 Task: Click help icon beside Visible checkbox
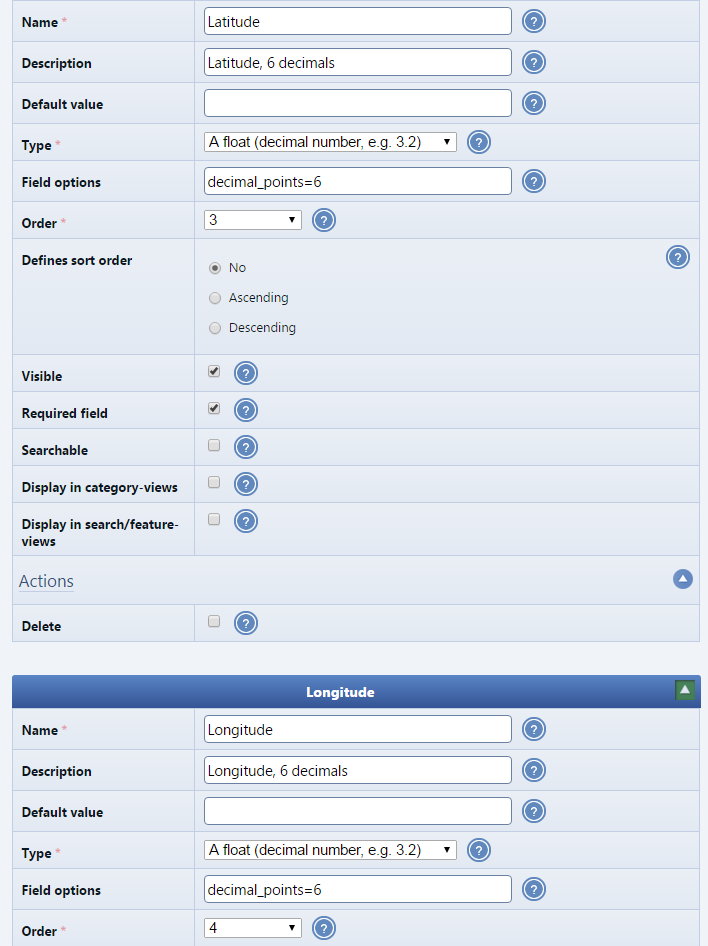[x=246, y=374]
